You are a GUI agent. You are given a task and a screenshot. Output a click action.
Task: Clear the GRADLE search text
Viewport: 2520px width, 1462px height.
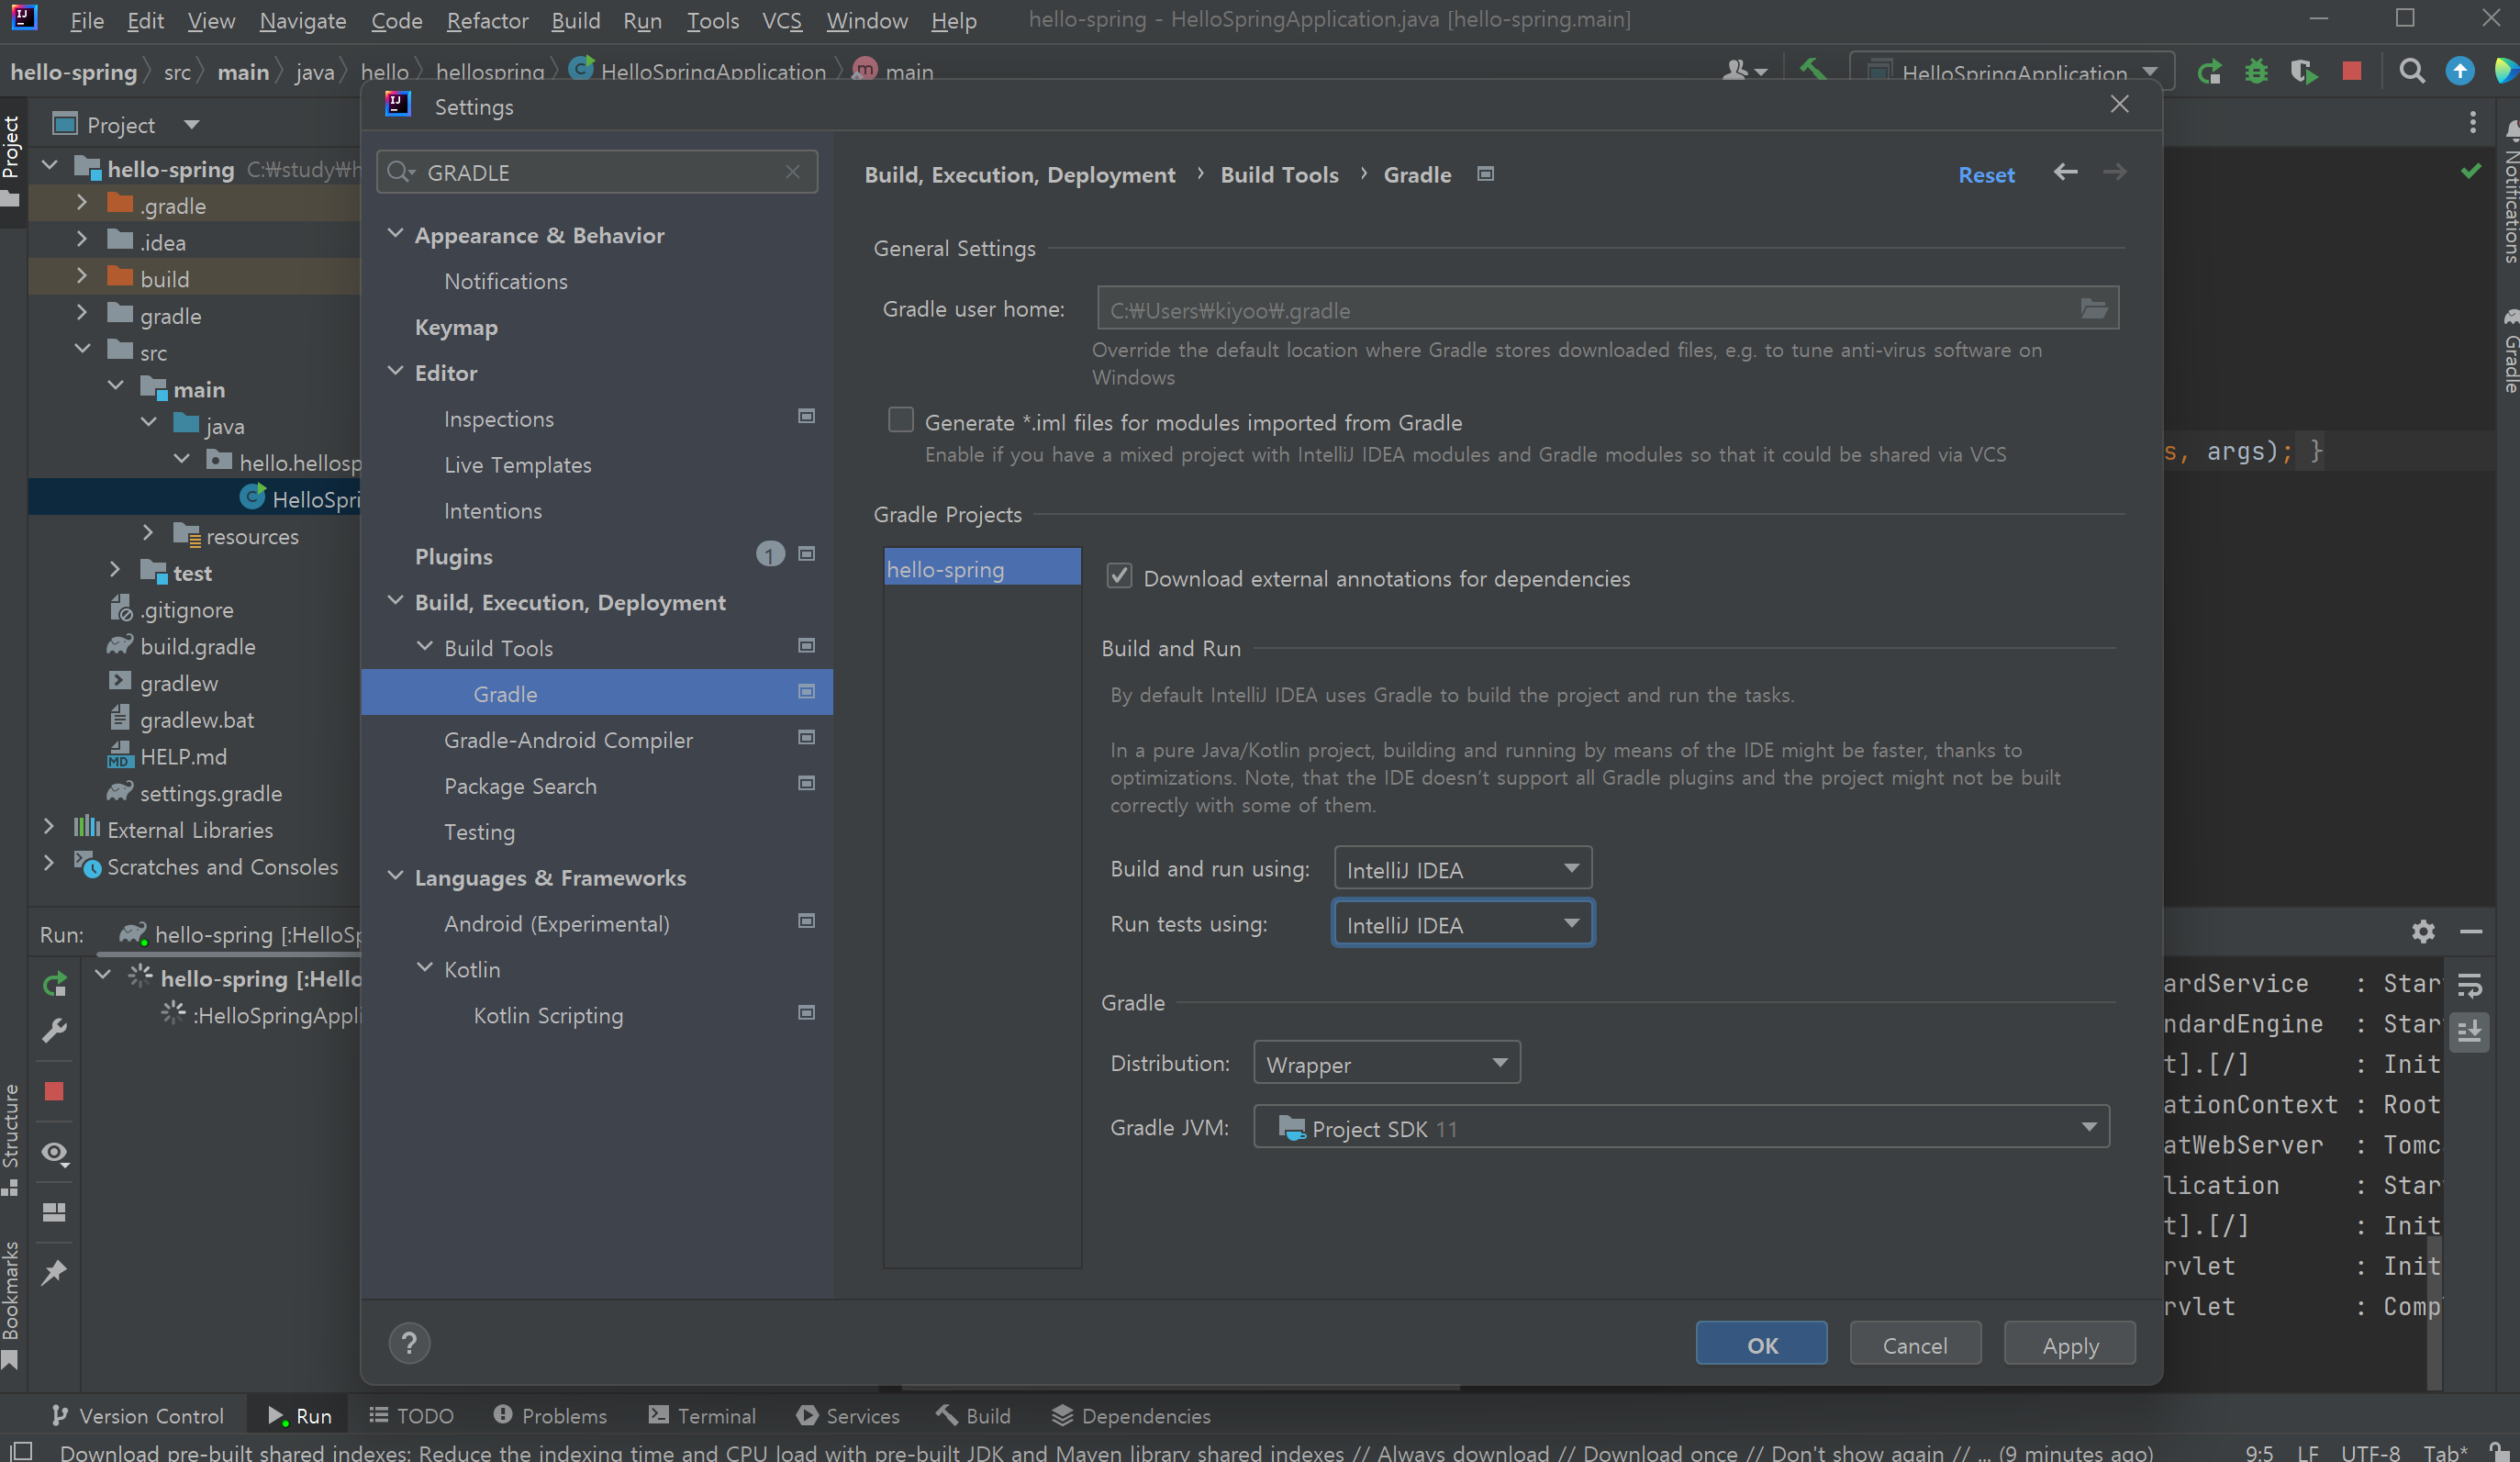[793, 172]
